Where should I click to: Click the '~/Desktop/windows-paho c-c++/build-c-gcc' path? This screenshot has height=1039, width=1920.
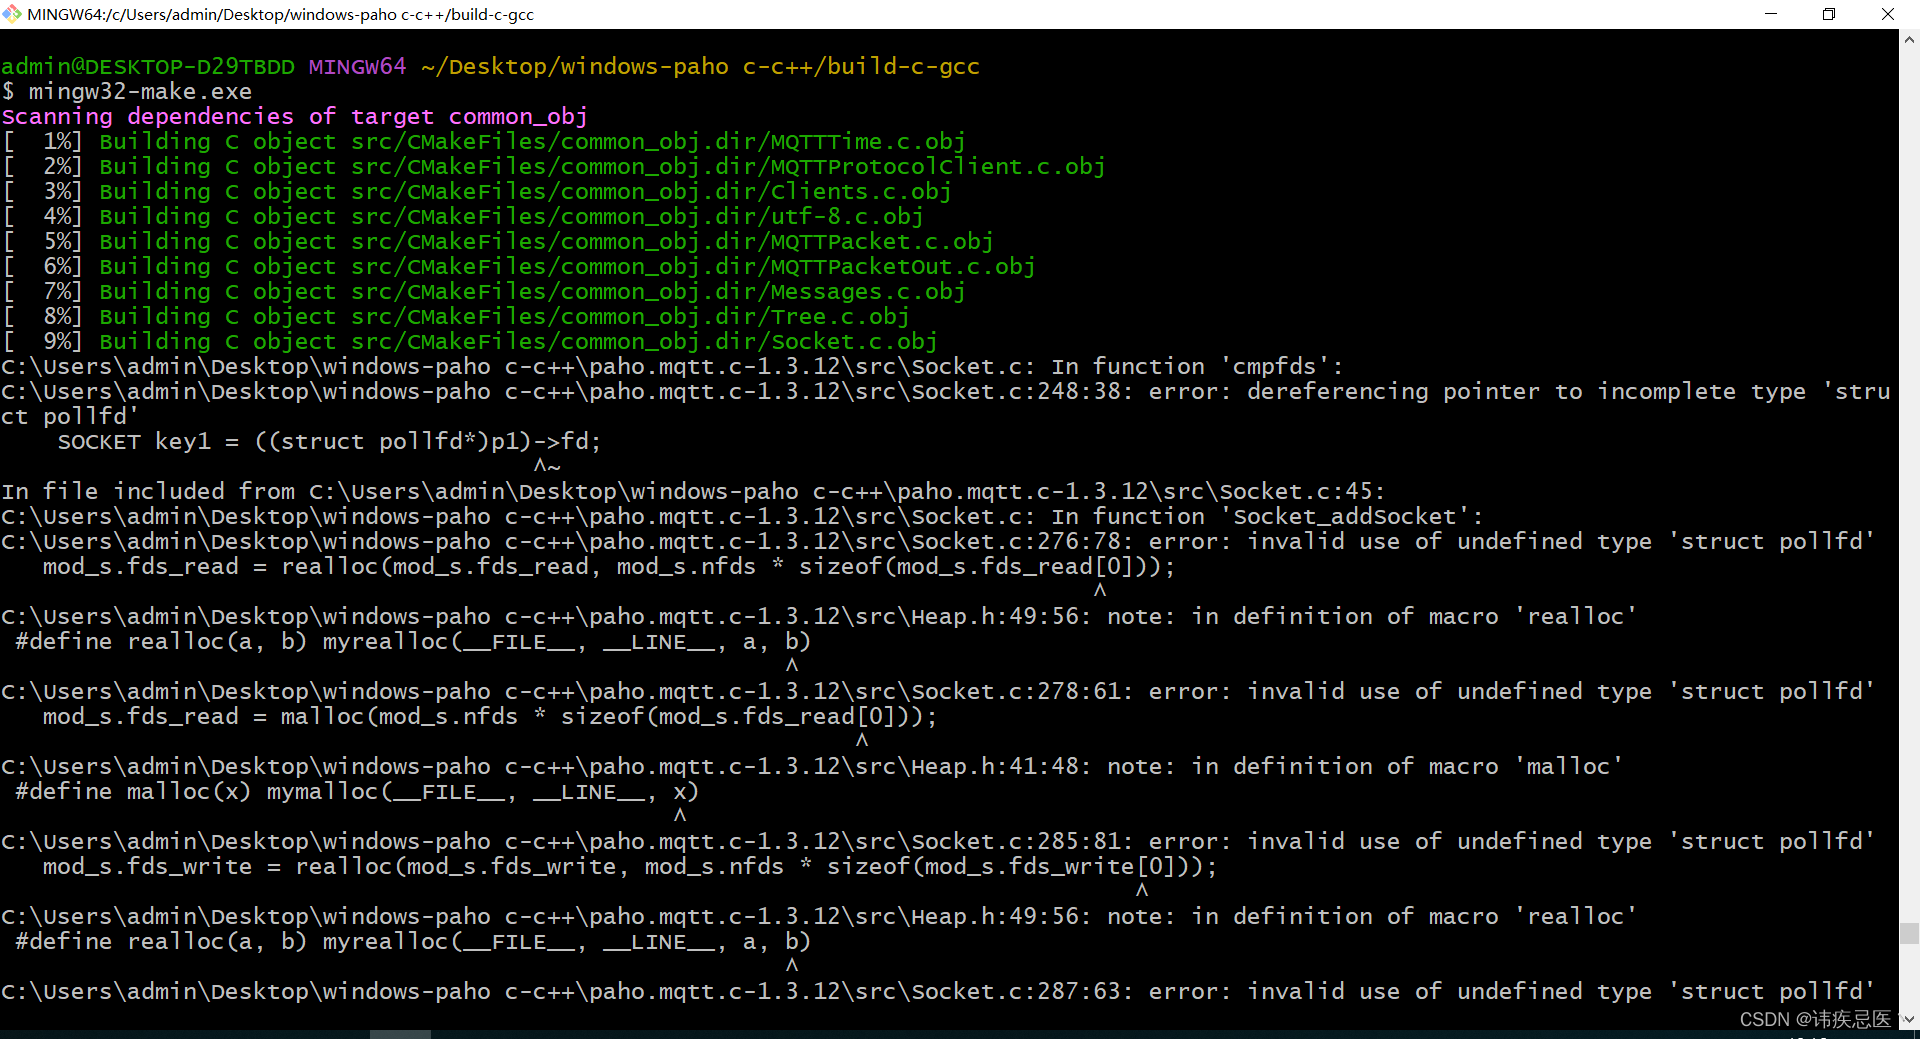[701, 67]
